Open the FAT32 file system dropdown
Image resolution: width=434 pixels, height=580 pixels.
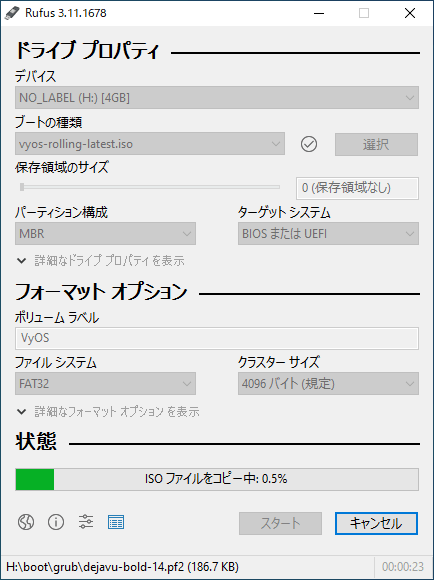point(105,384)
